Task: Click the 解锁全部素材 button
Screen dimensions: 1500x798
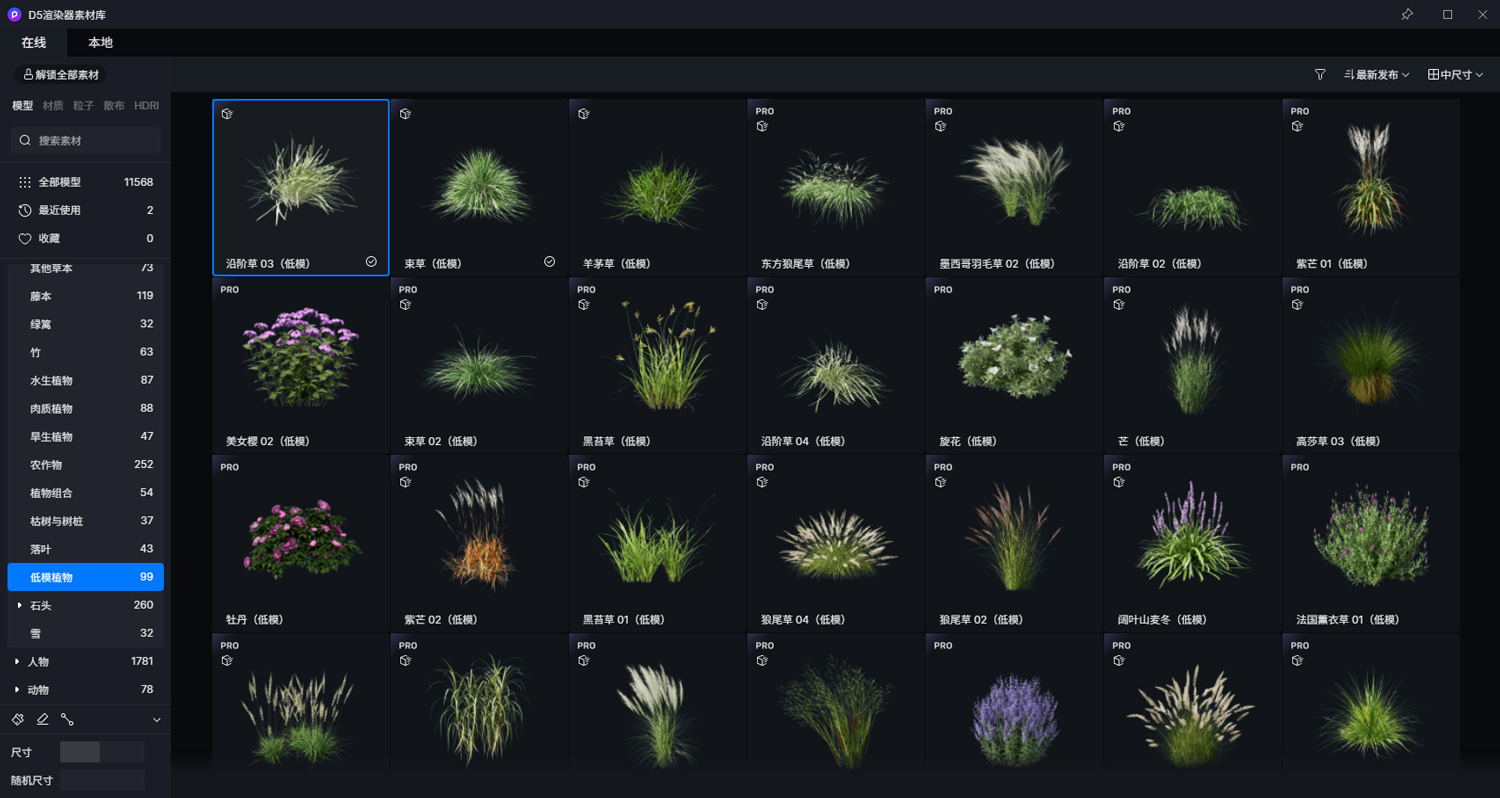Action: tap(61, 75)
